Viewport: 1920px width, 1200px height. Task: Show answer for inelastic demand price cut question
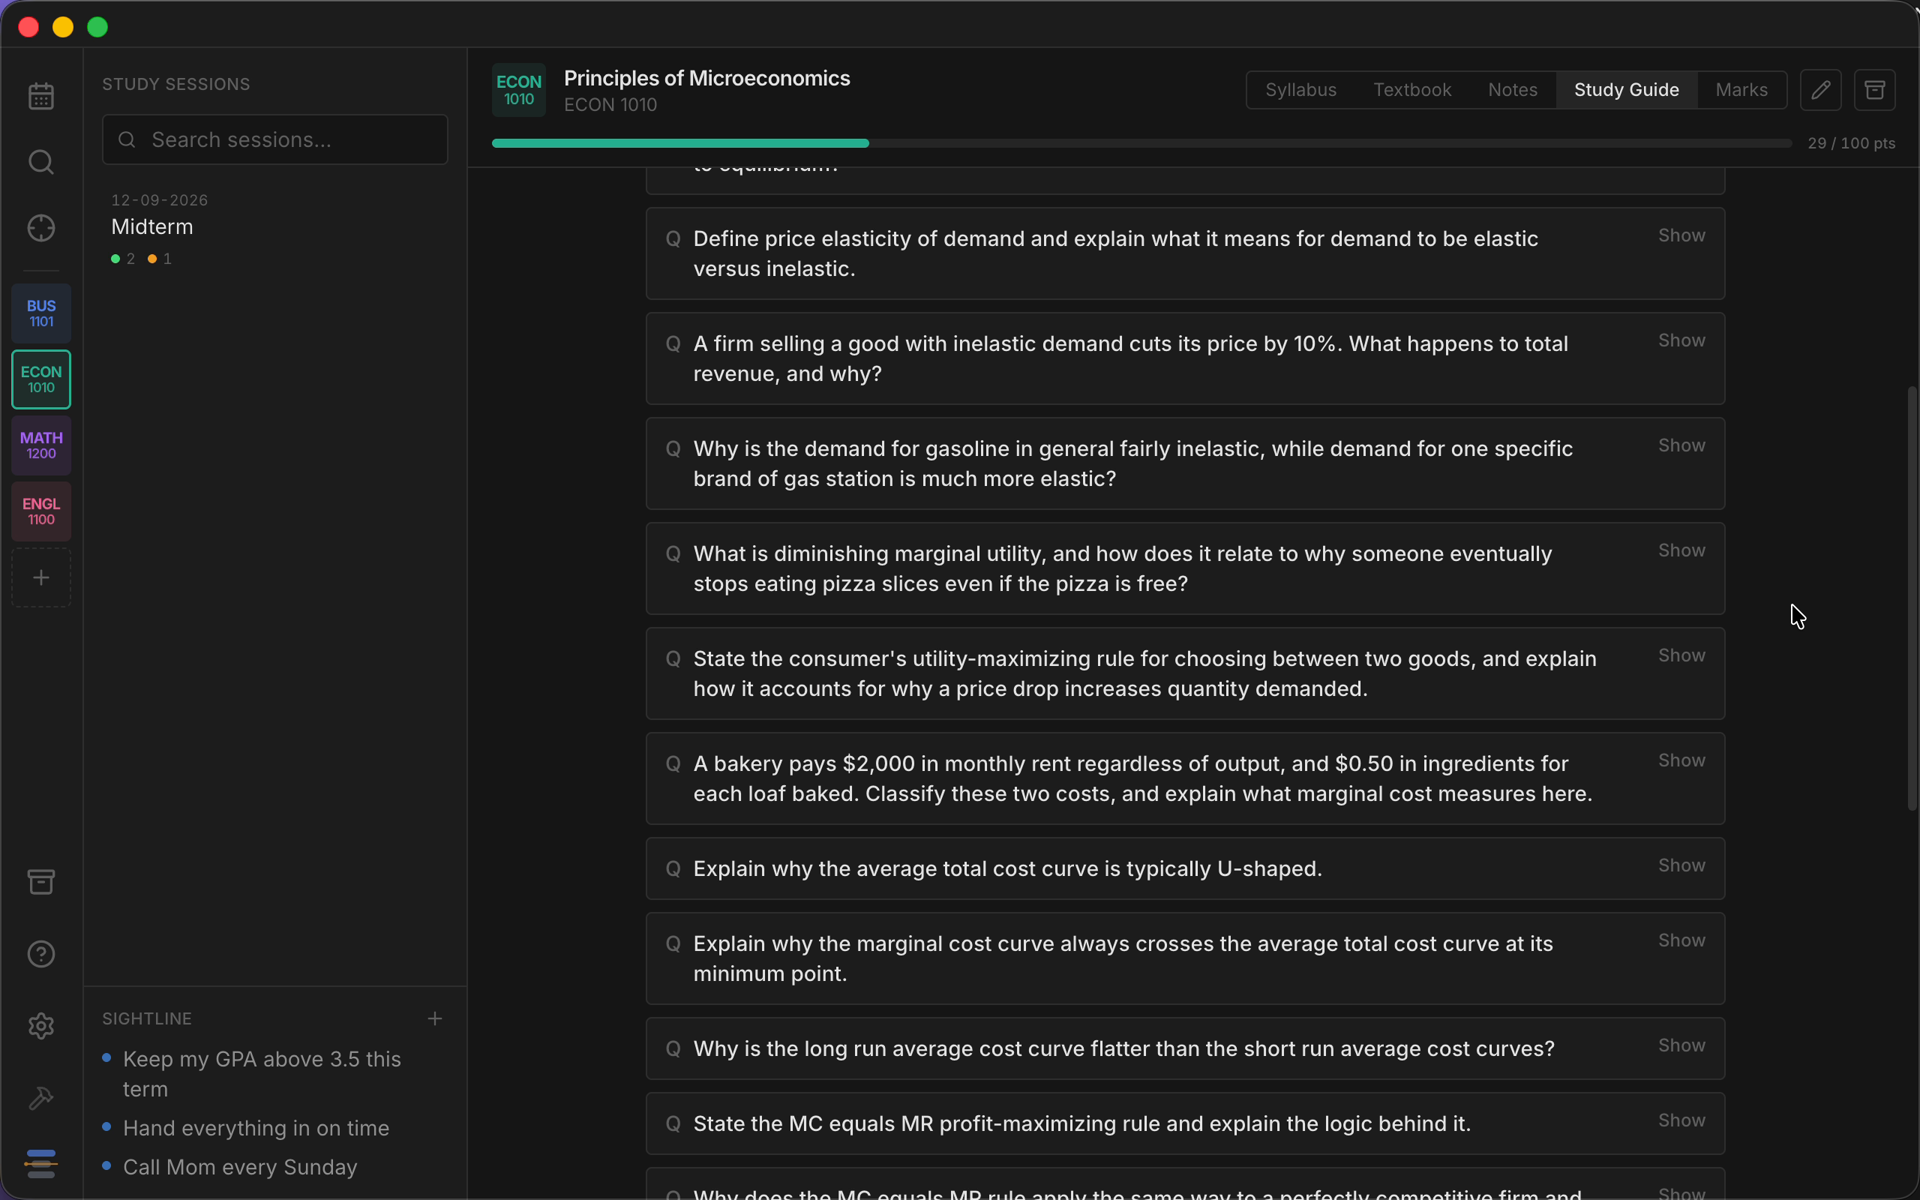(1682, 341)
